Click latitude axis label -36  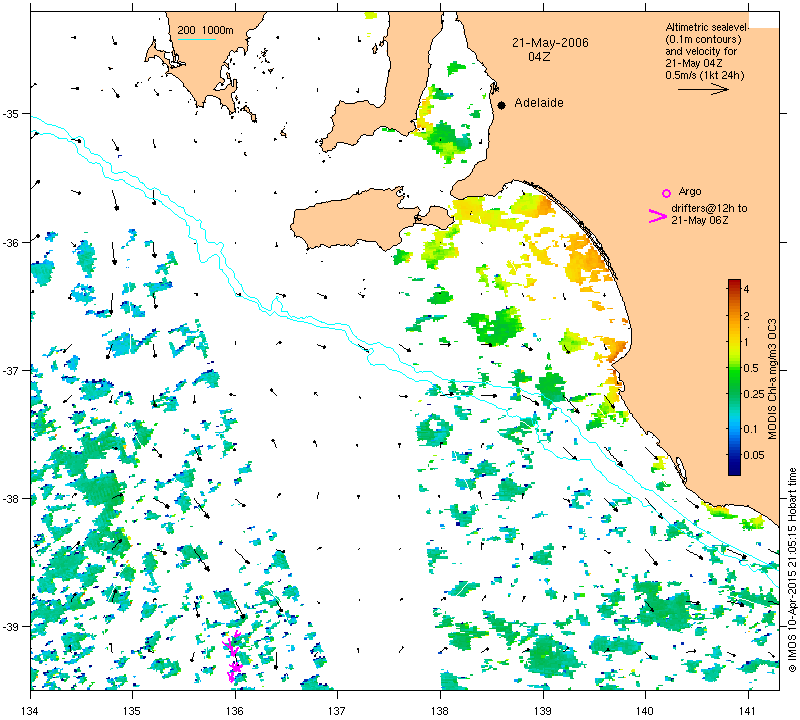pos(10,242)
